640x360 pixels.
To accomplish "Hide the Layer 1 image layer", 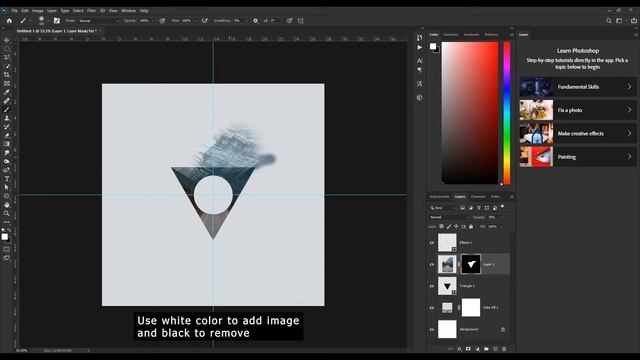I will [x=431, y=264].
